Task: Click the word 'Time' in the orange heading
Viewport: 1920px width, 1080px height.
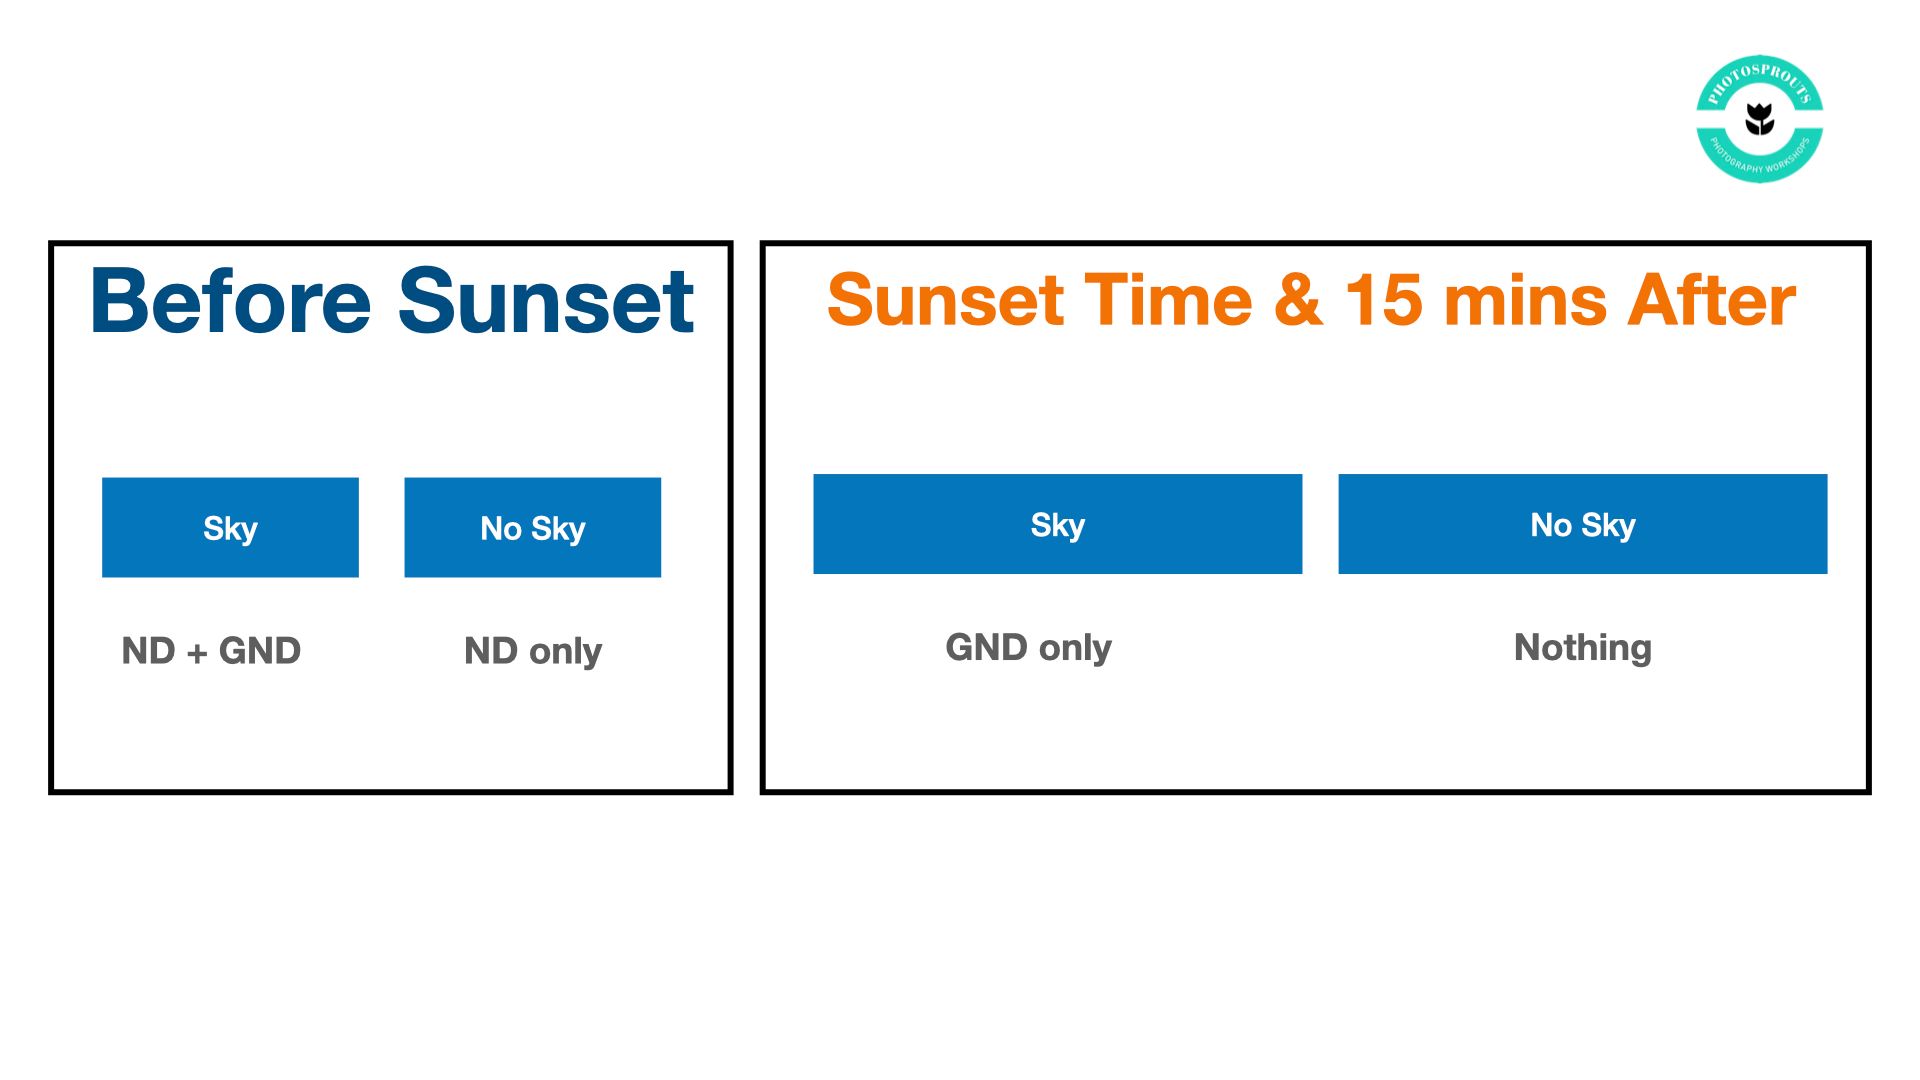Action: tap(1168, 300)
